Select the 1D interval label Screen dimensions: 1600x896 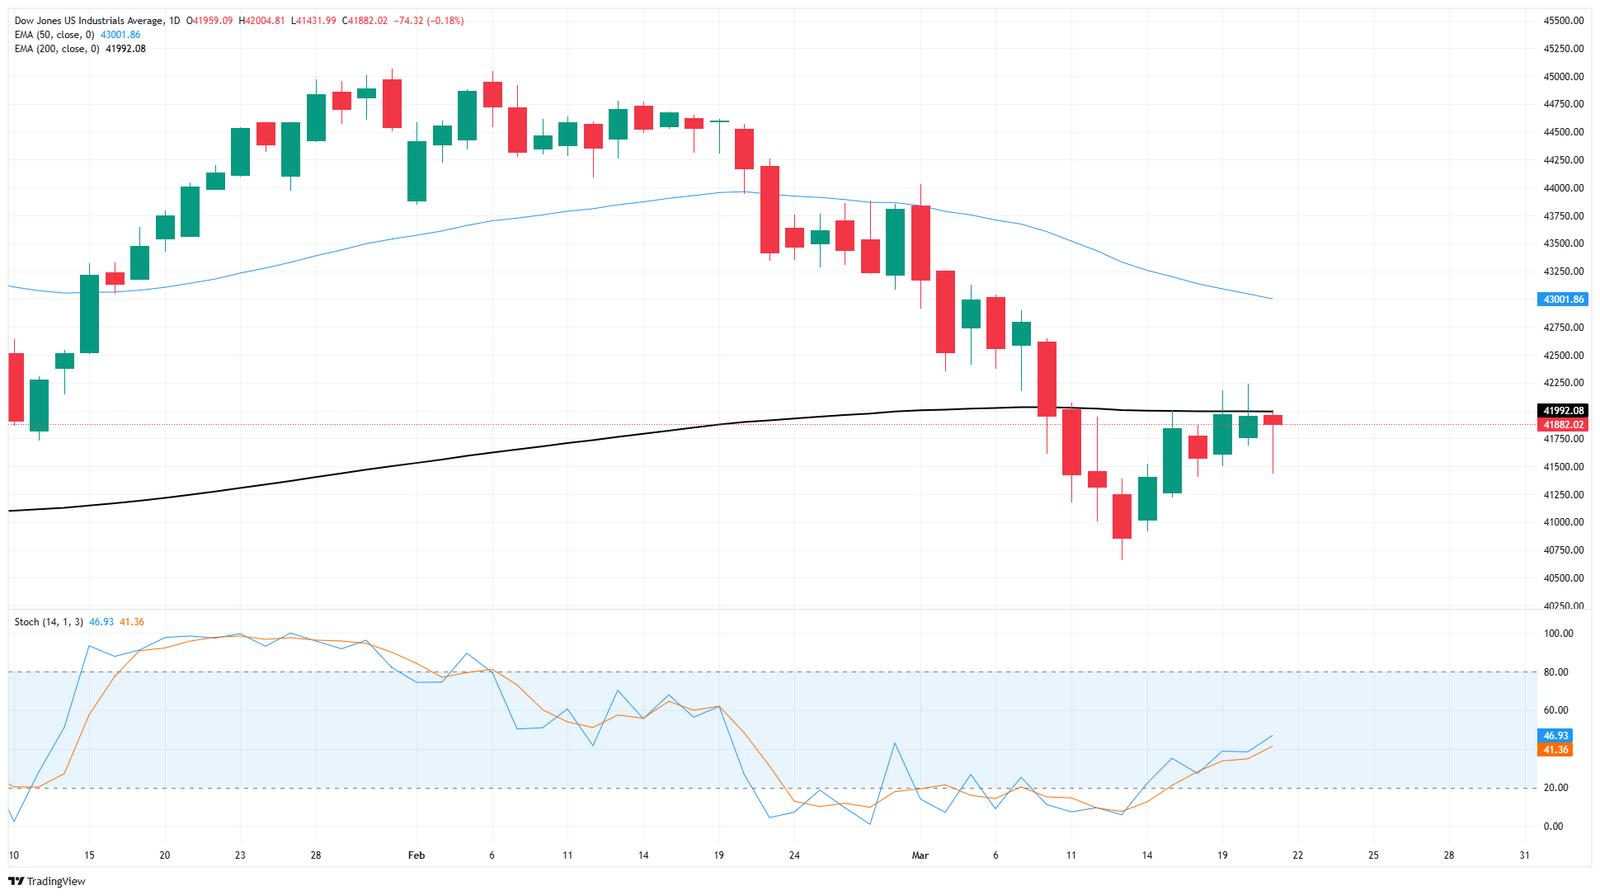[176, 20]
